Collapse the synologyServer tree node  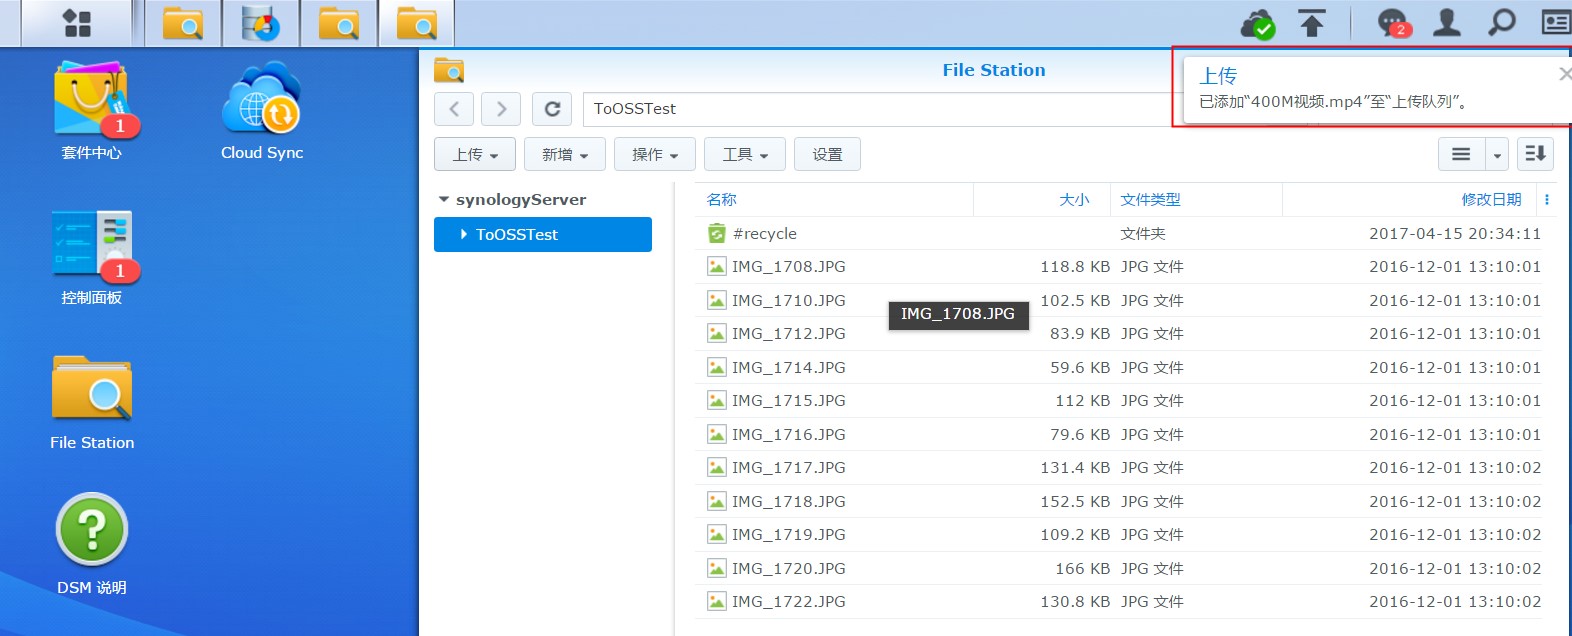(444, 200)
